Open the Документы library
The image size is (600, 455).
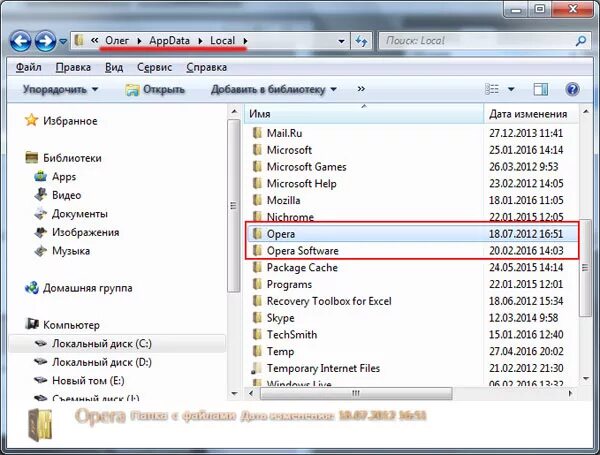click(71, 214)
